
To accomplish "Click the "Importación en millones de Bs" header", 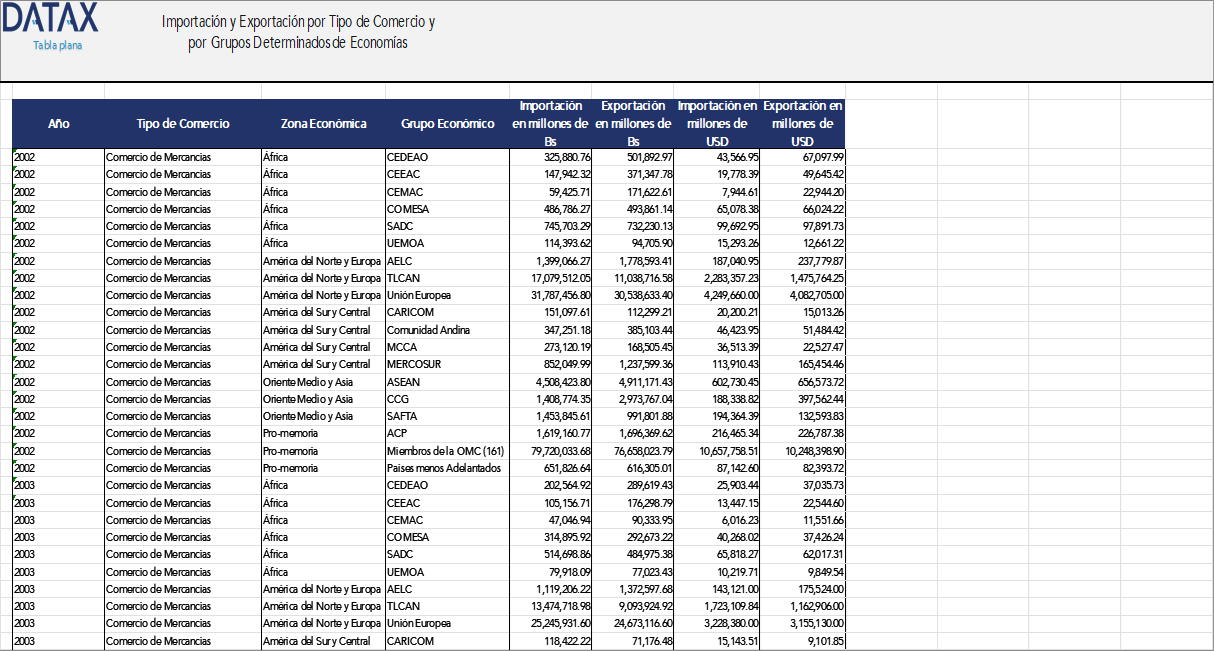I will click(550, 124).
